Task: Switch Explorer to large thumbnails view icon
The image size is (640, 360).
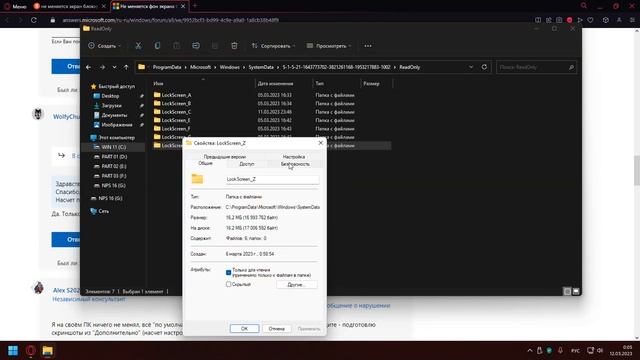Action: [x=576, y=291]
